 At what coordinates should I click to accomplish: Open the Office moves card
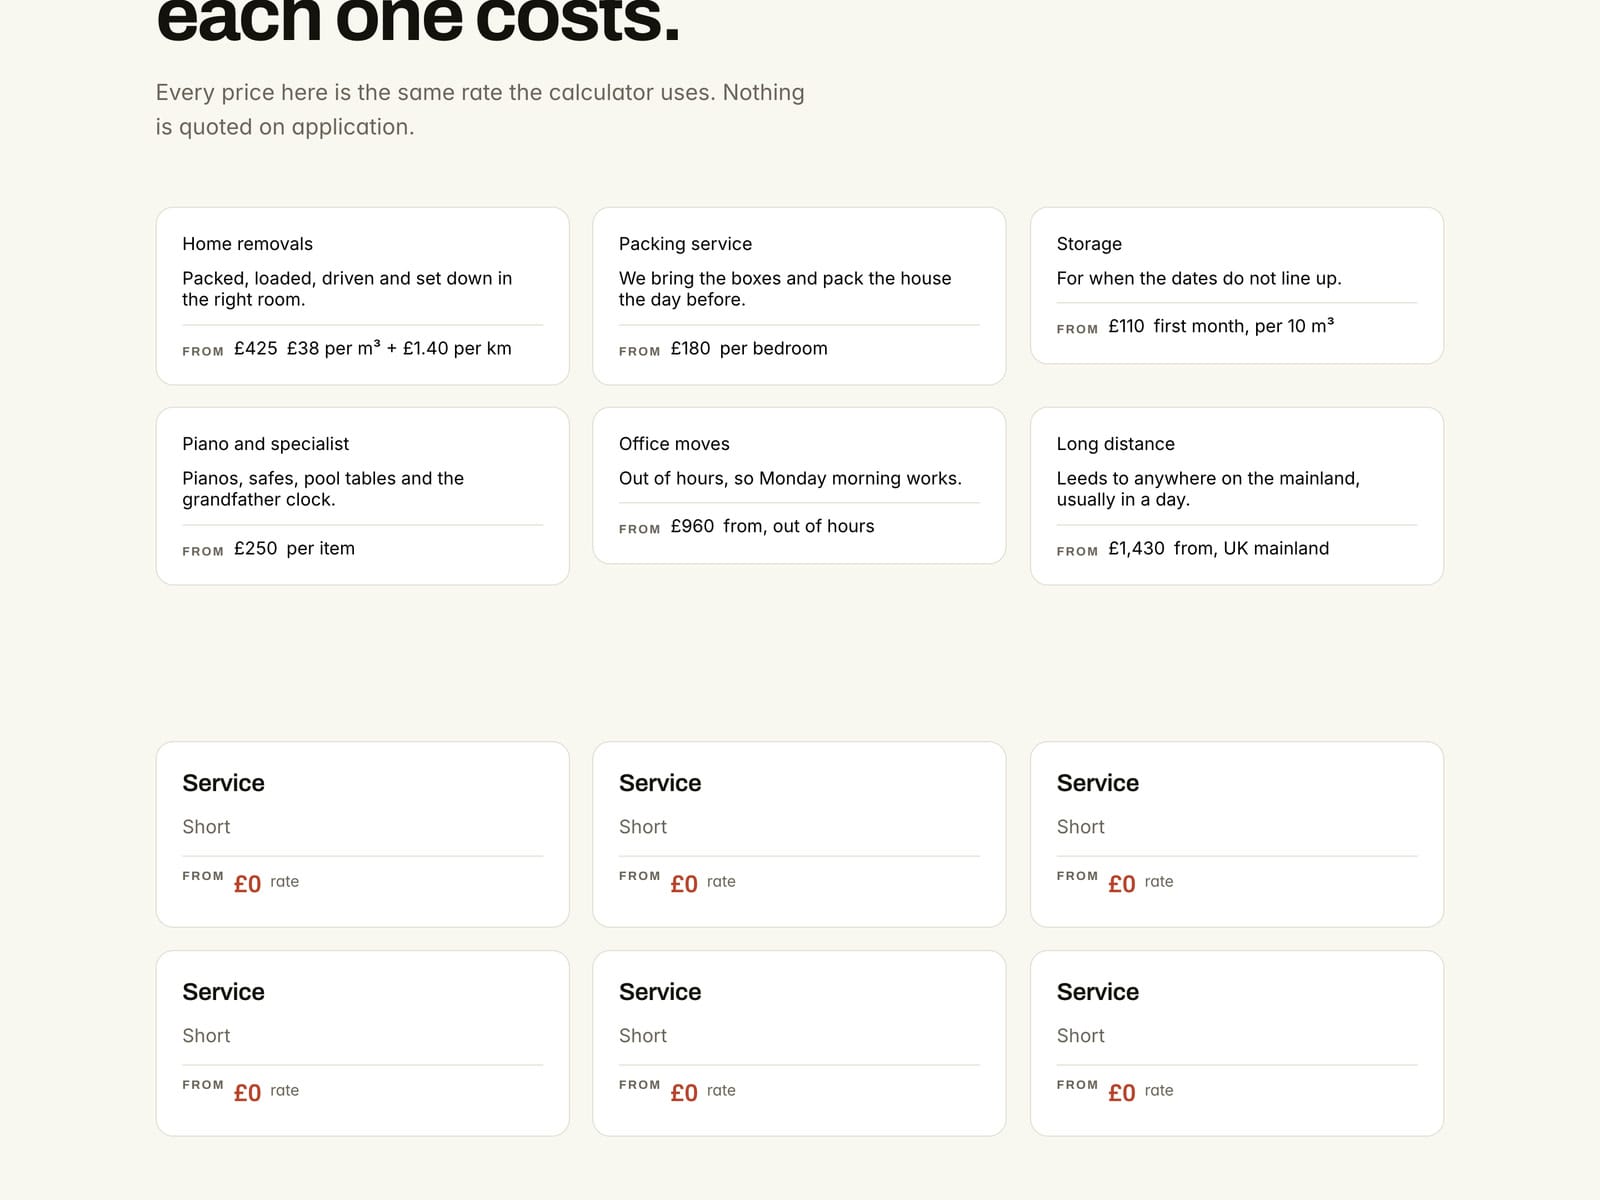[x=799, y=486]
